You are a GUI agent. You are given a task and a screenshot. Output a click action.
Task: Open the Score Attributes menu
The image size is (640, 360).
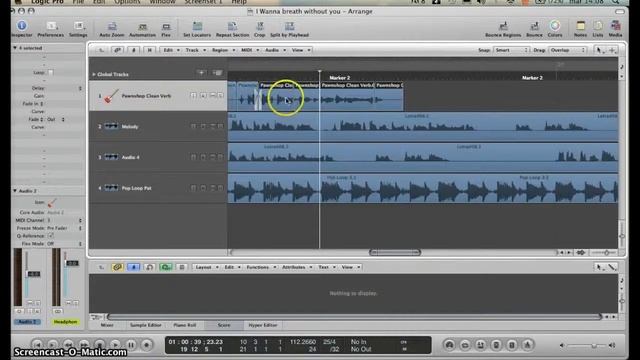coord(297,267)
